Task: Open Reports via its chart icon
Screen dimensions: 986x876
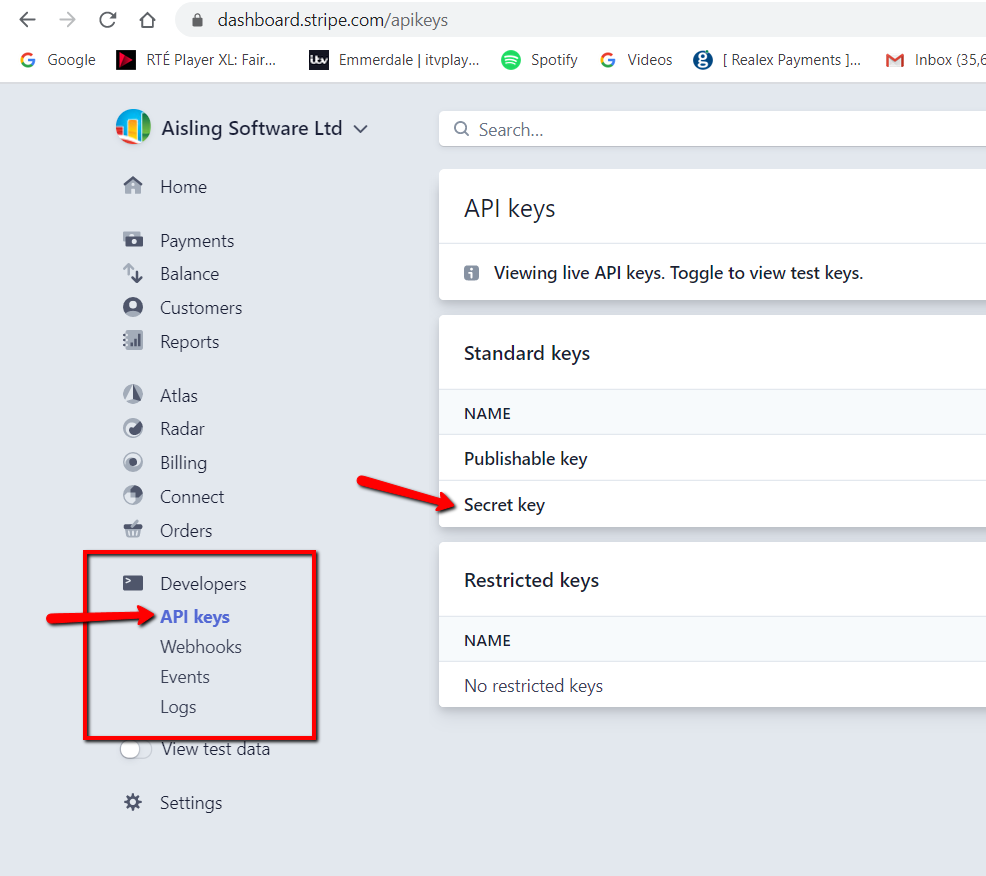Action: (x=133, y=341)
